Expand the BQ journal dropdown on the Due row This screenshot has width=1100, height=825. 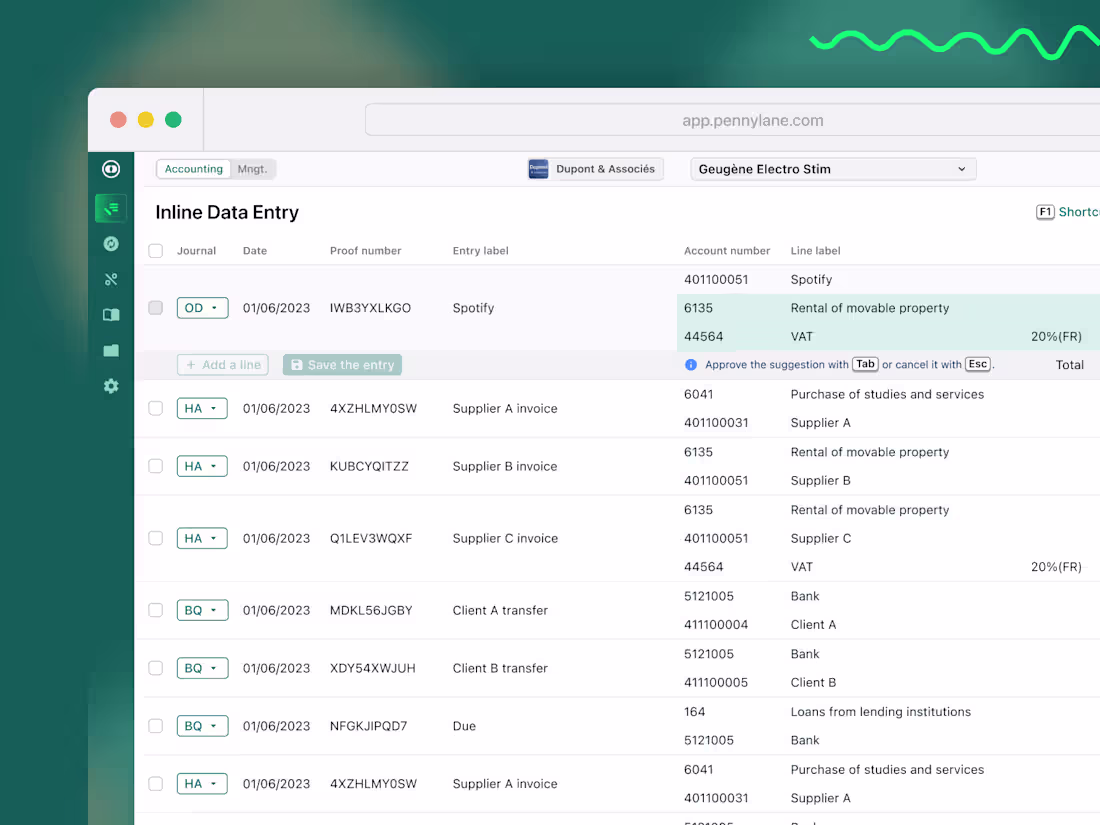[202, 726]
